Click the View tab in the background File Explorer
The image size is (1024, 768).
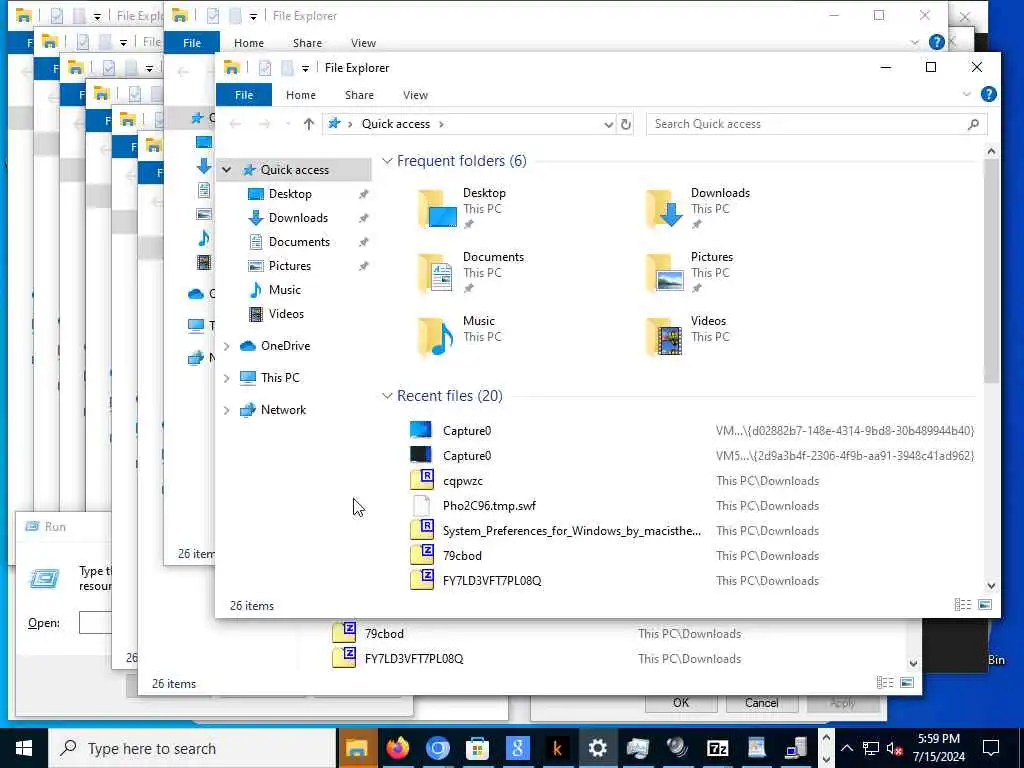pyautogui.click(x=363, y=43)
